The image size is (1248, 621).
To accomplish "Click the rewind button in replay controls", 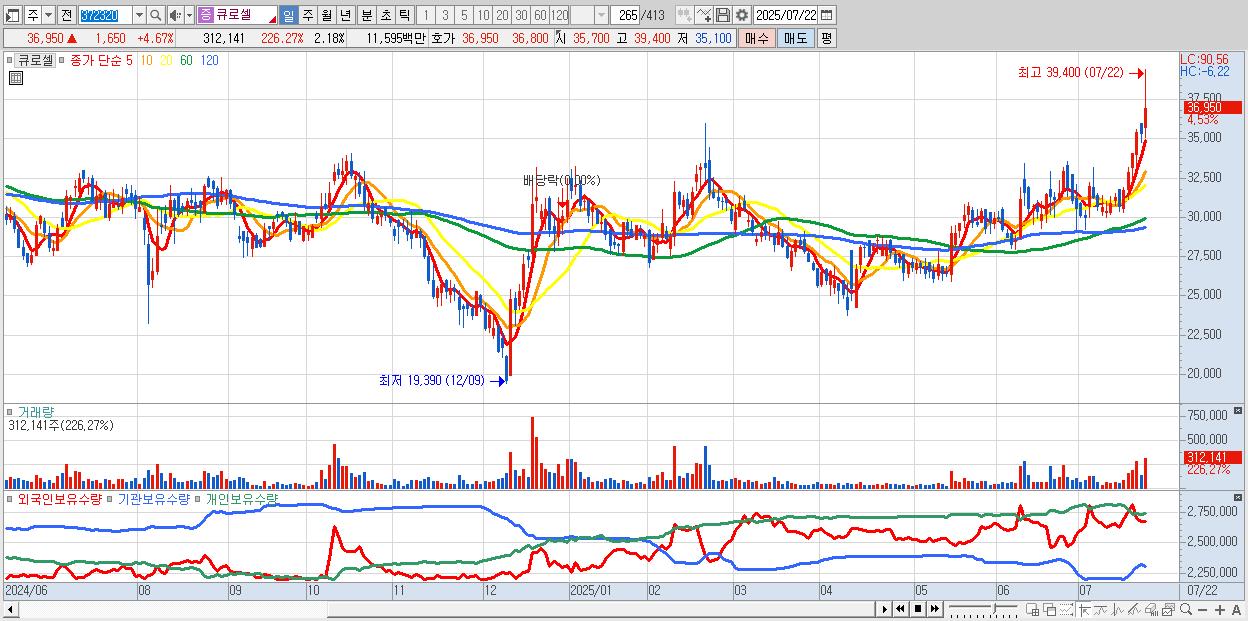I will [x=900, y=609].
